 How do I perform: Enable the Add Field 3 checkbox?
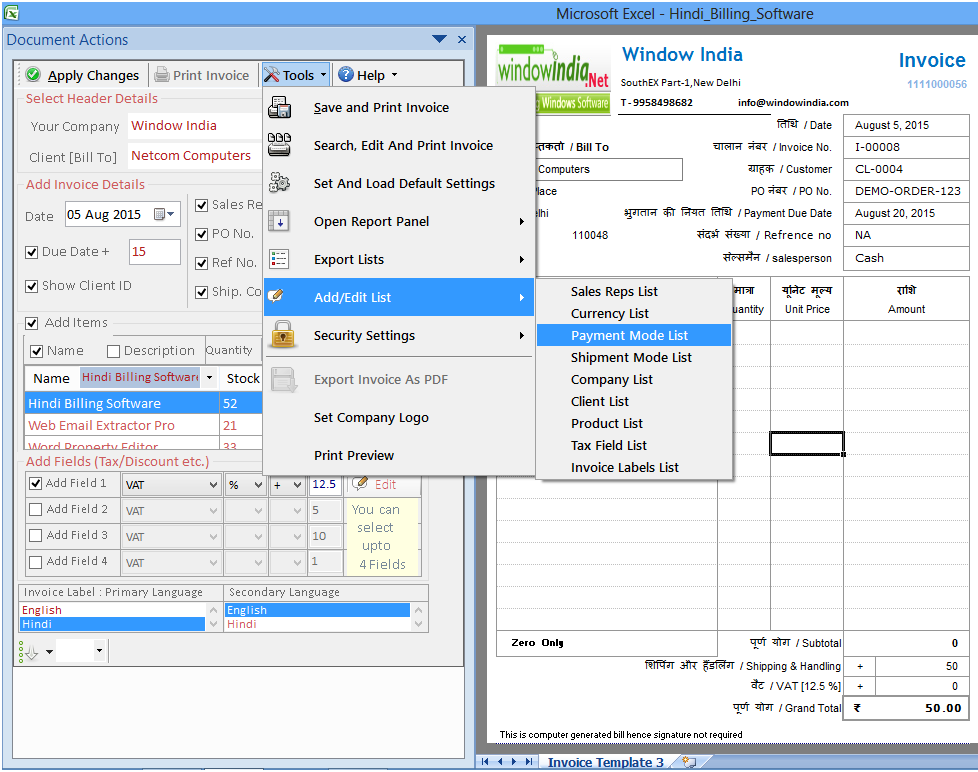click(x=36, y=536)
